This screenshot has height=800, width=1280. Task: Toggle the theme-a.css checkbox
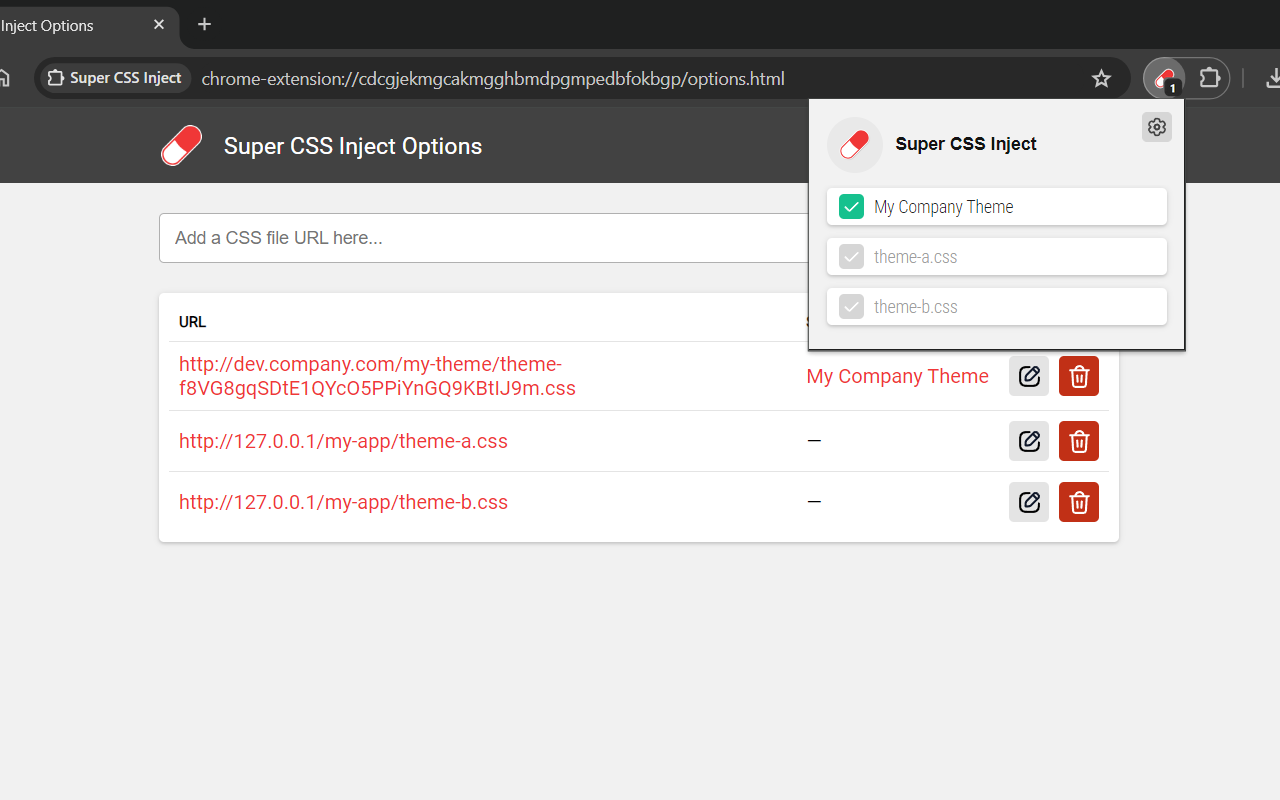click(851, 256)
